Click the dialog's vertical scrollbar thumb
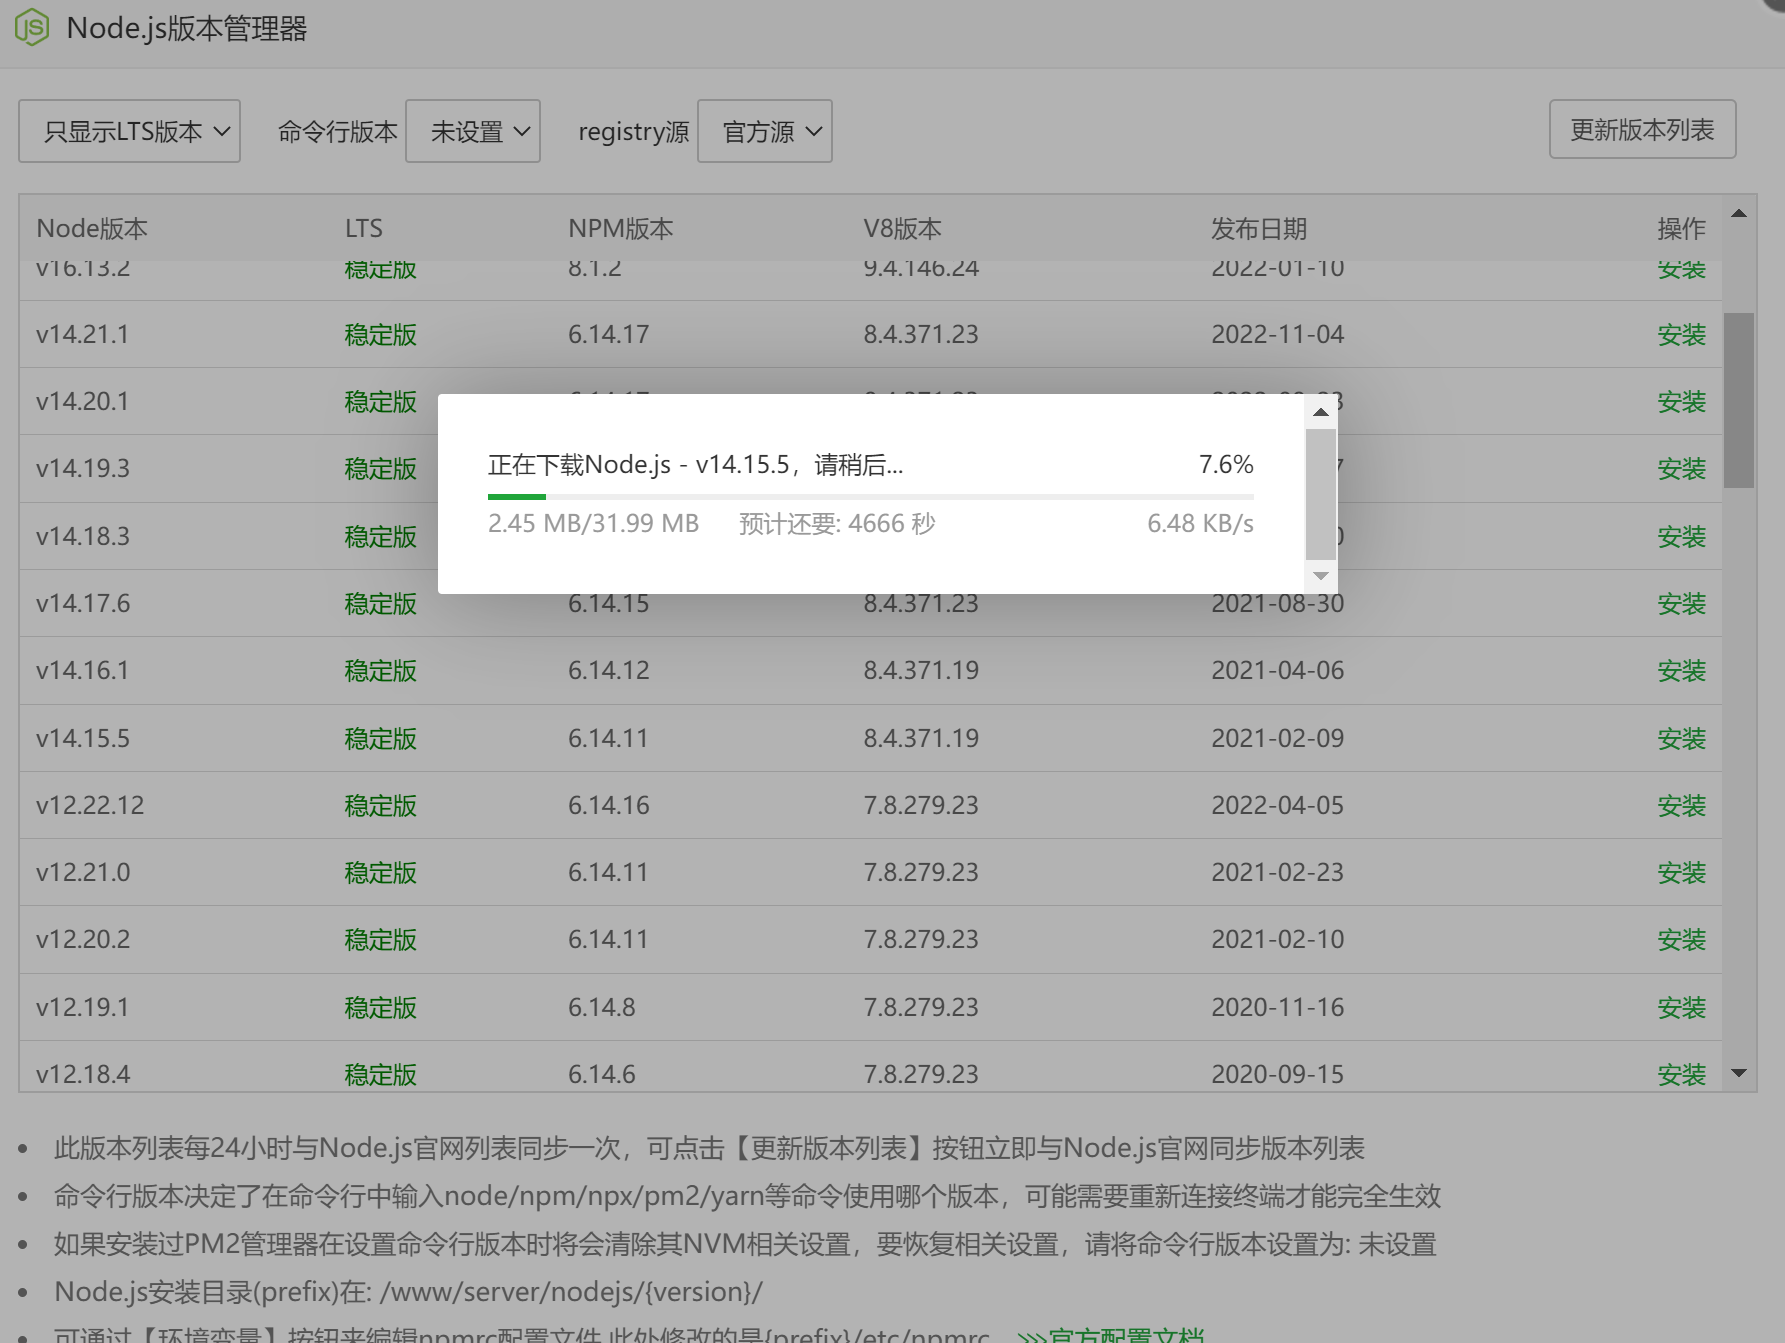Image resolution: width=1785 pixels, height=1343 pixels. click(1321, 494)
